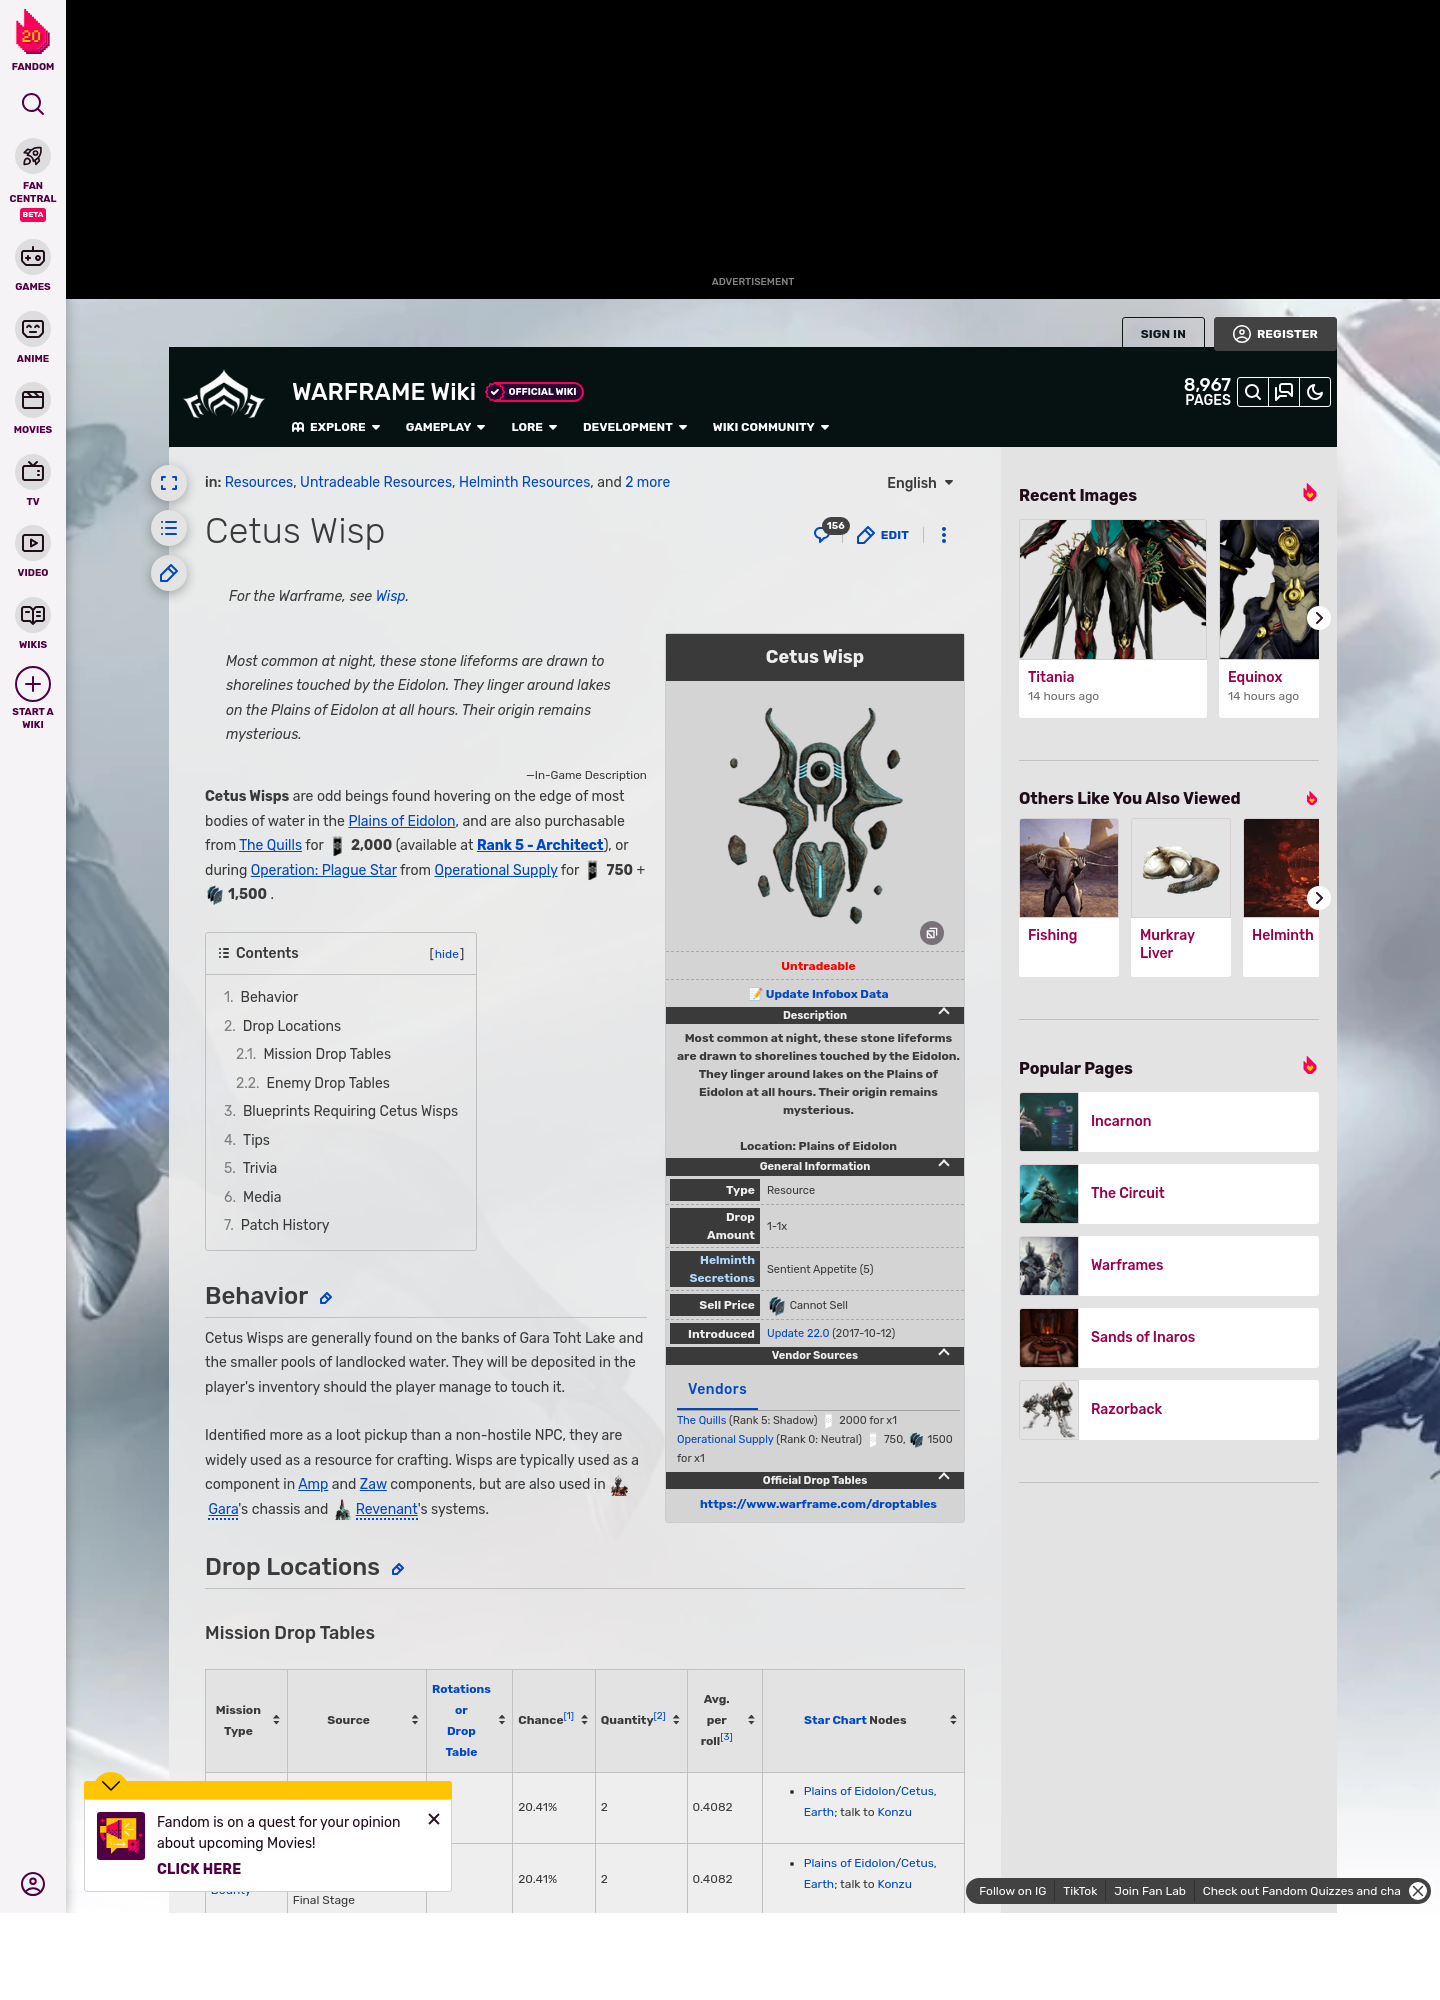Click the Join Fan Lab link
The height and width of the screenshot is (2000, 1440).
(1150, 1891)
